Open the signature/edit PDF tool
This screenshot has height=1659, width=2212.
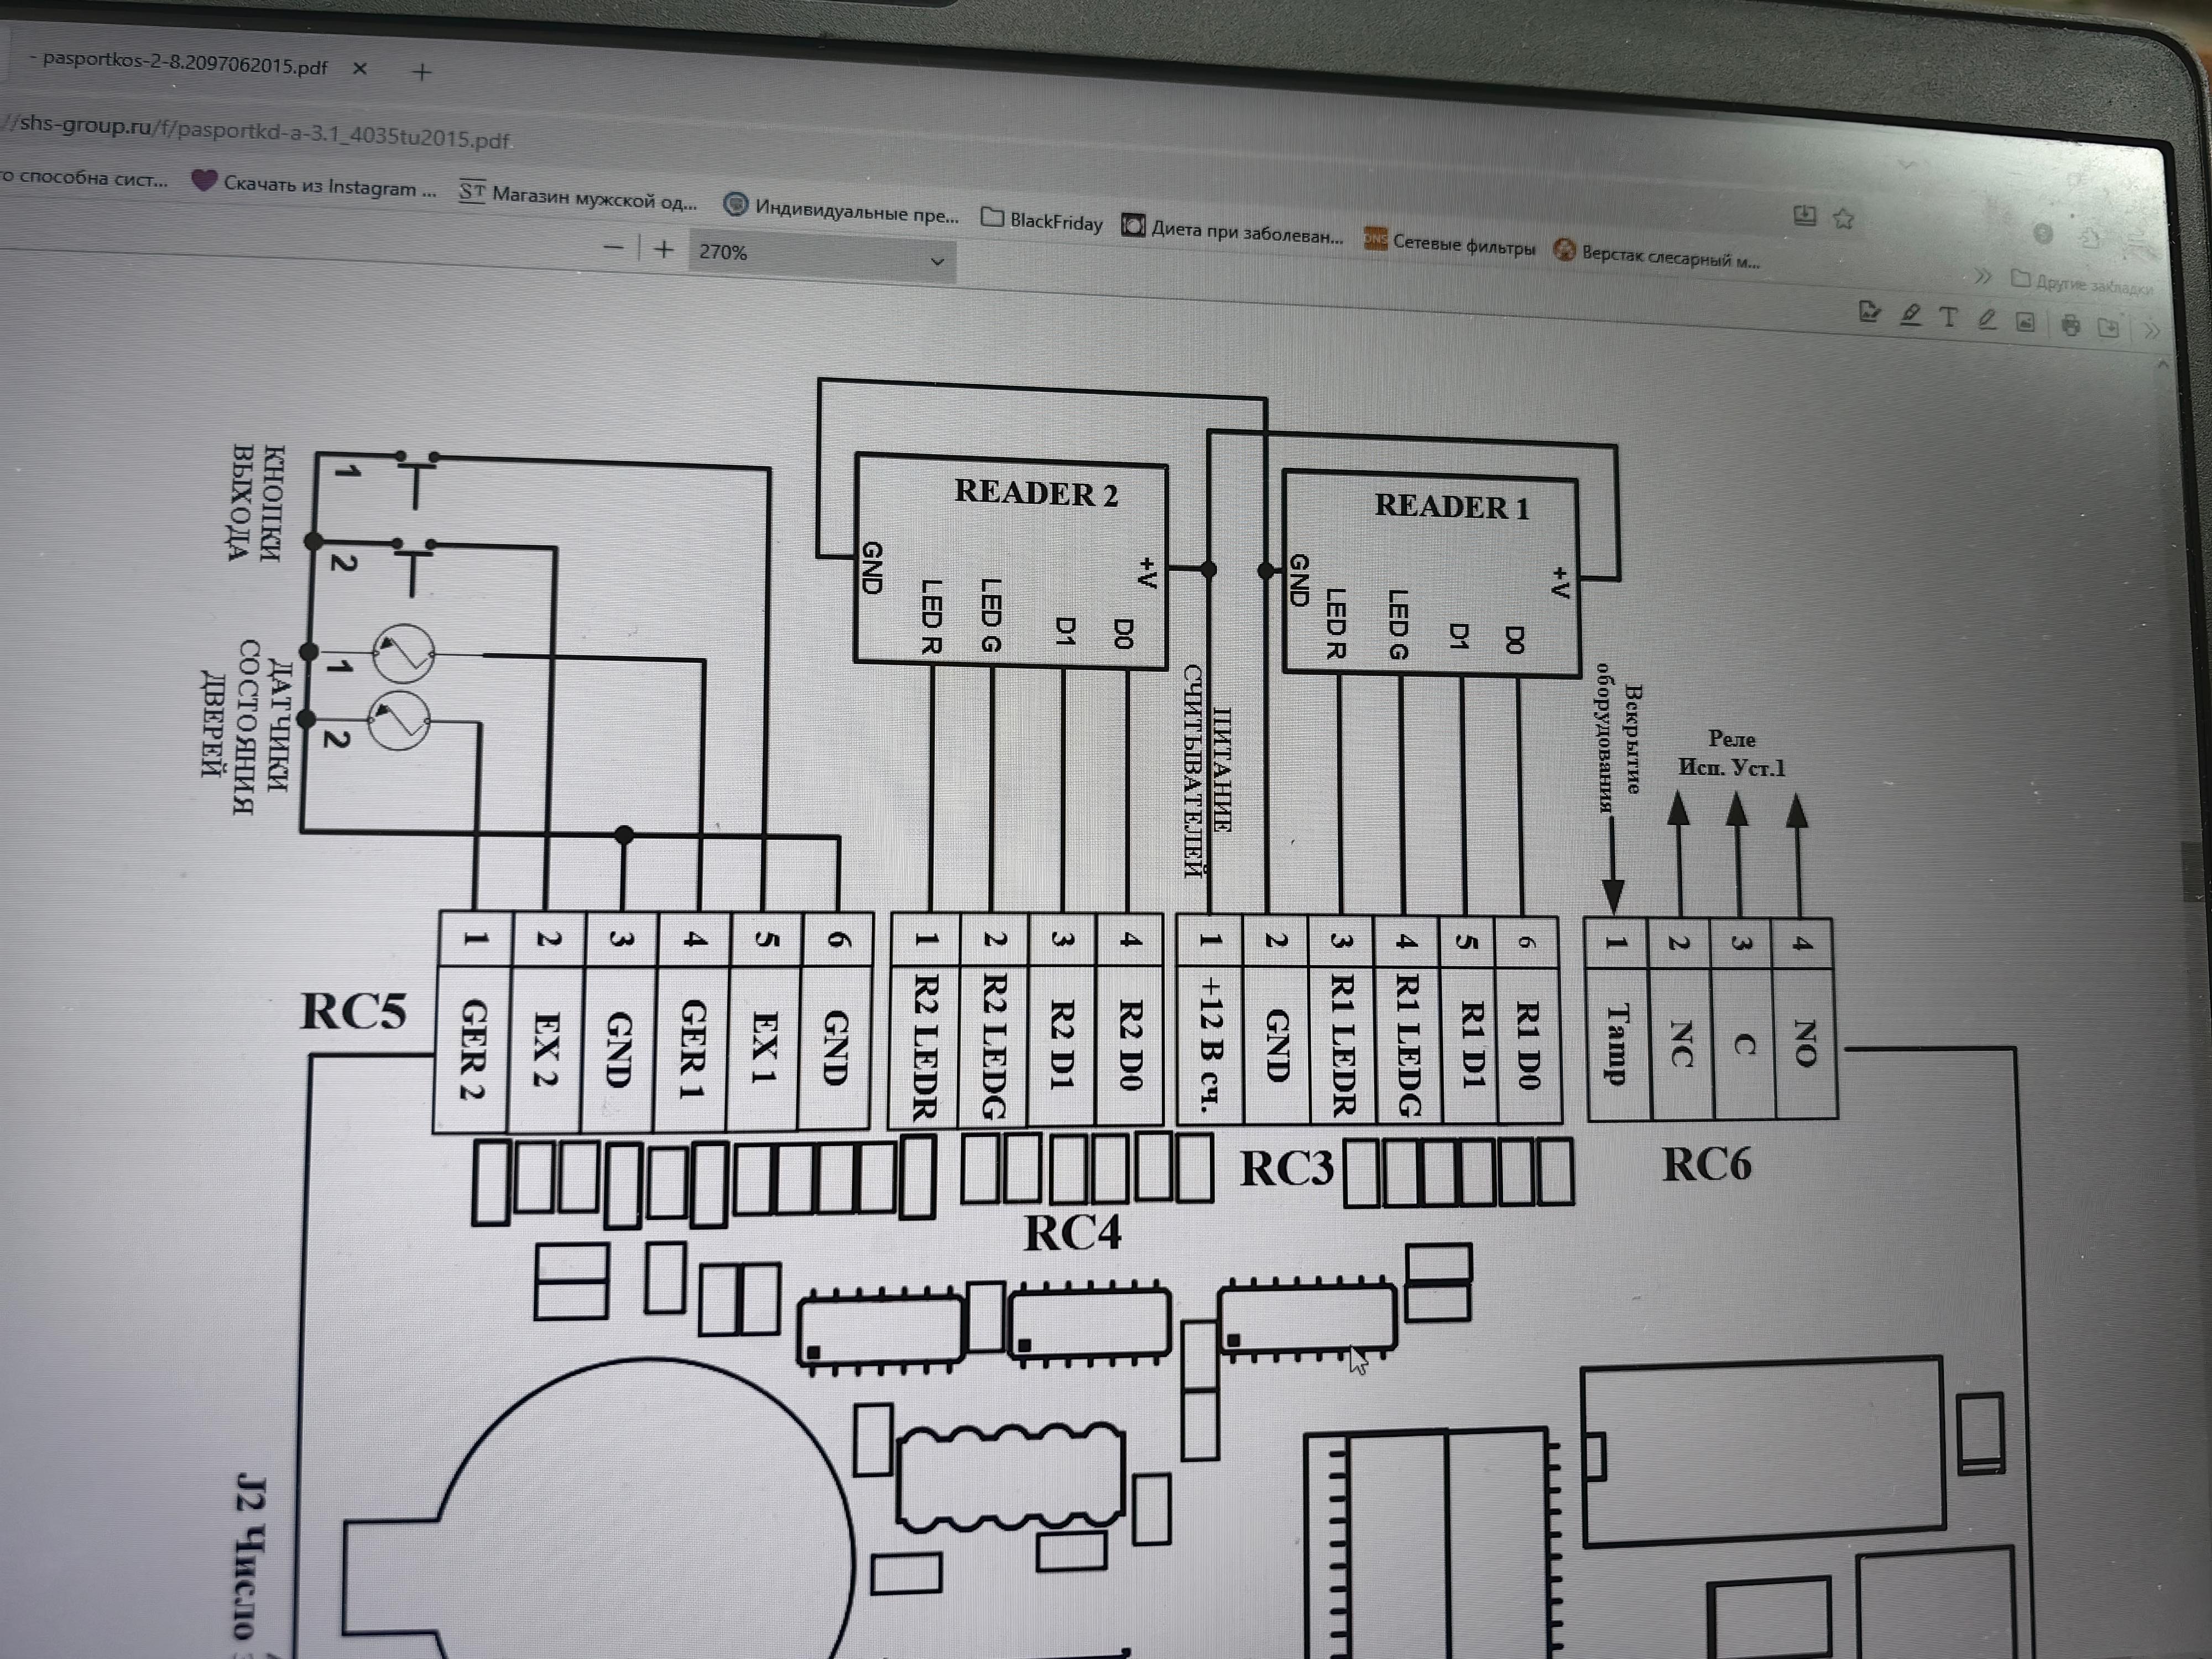click(1869, 312)
